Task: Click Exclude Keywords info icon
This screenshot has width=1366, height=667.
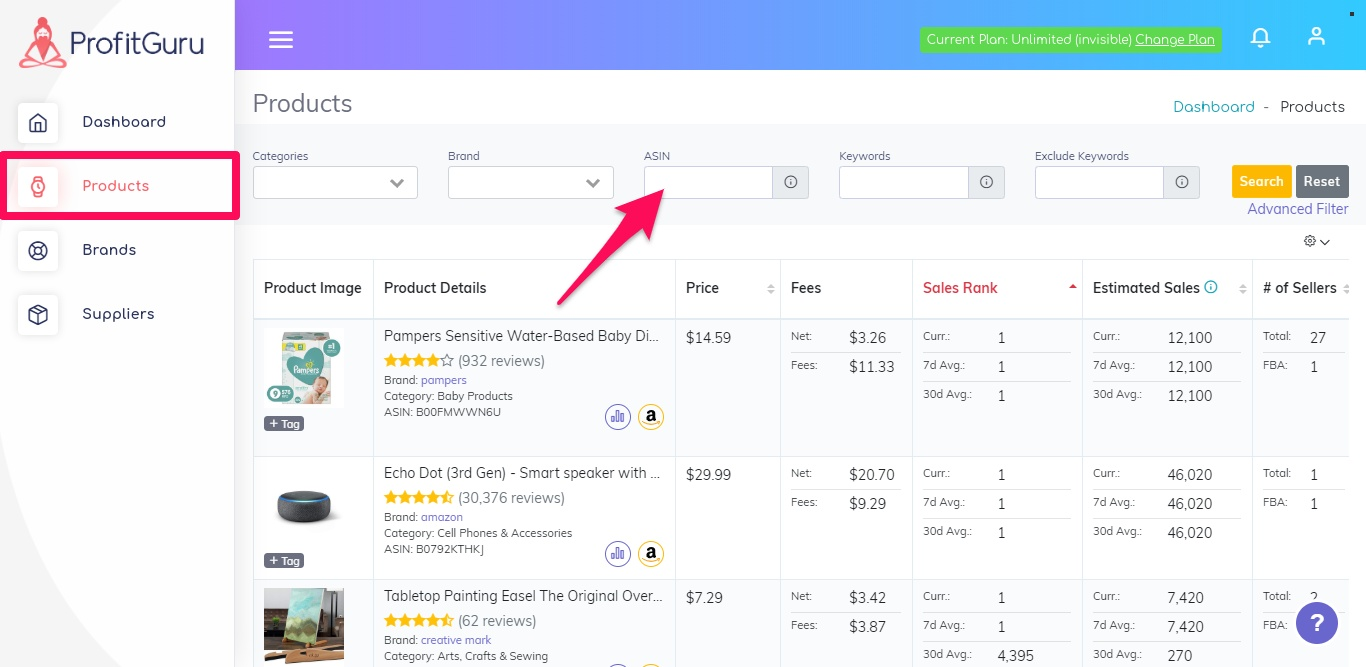Action: click(x=1182, y=182)
